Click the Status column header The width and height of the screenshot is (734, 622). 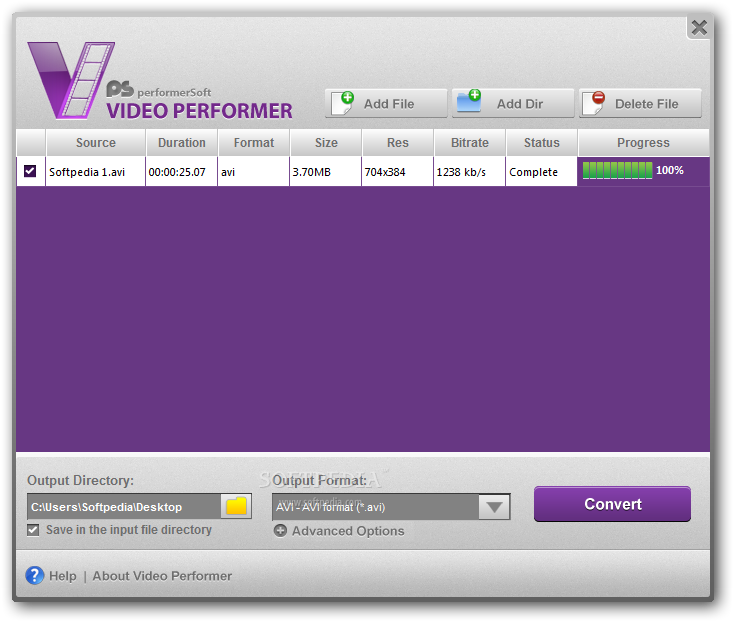pos(542,142)
